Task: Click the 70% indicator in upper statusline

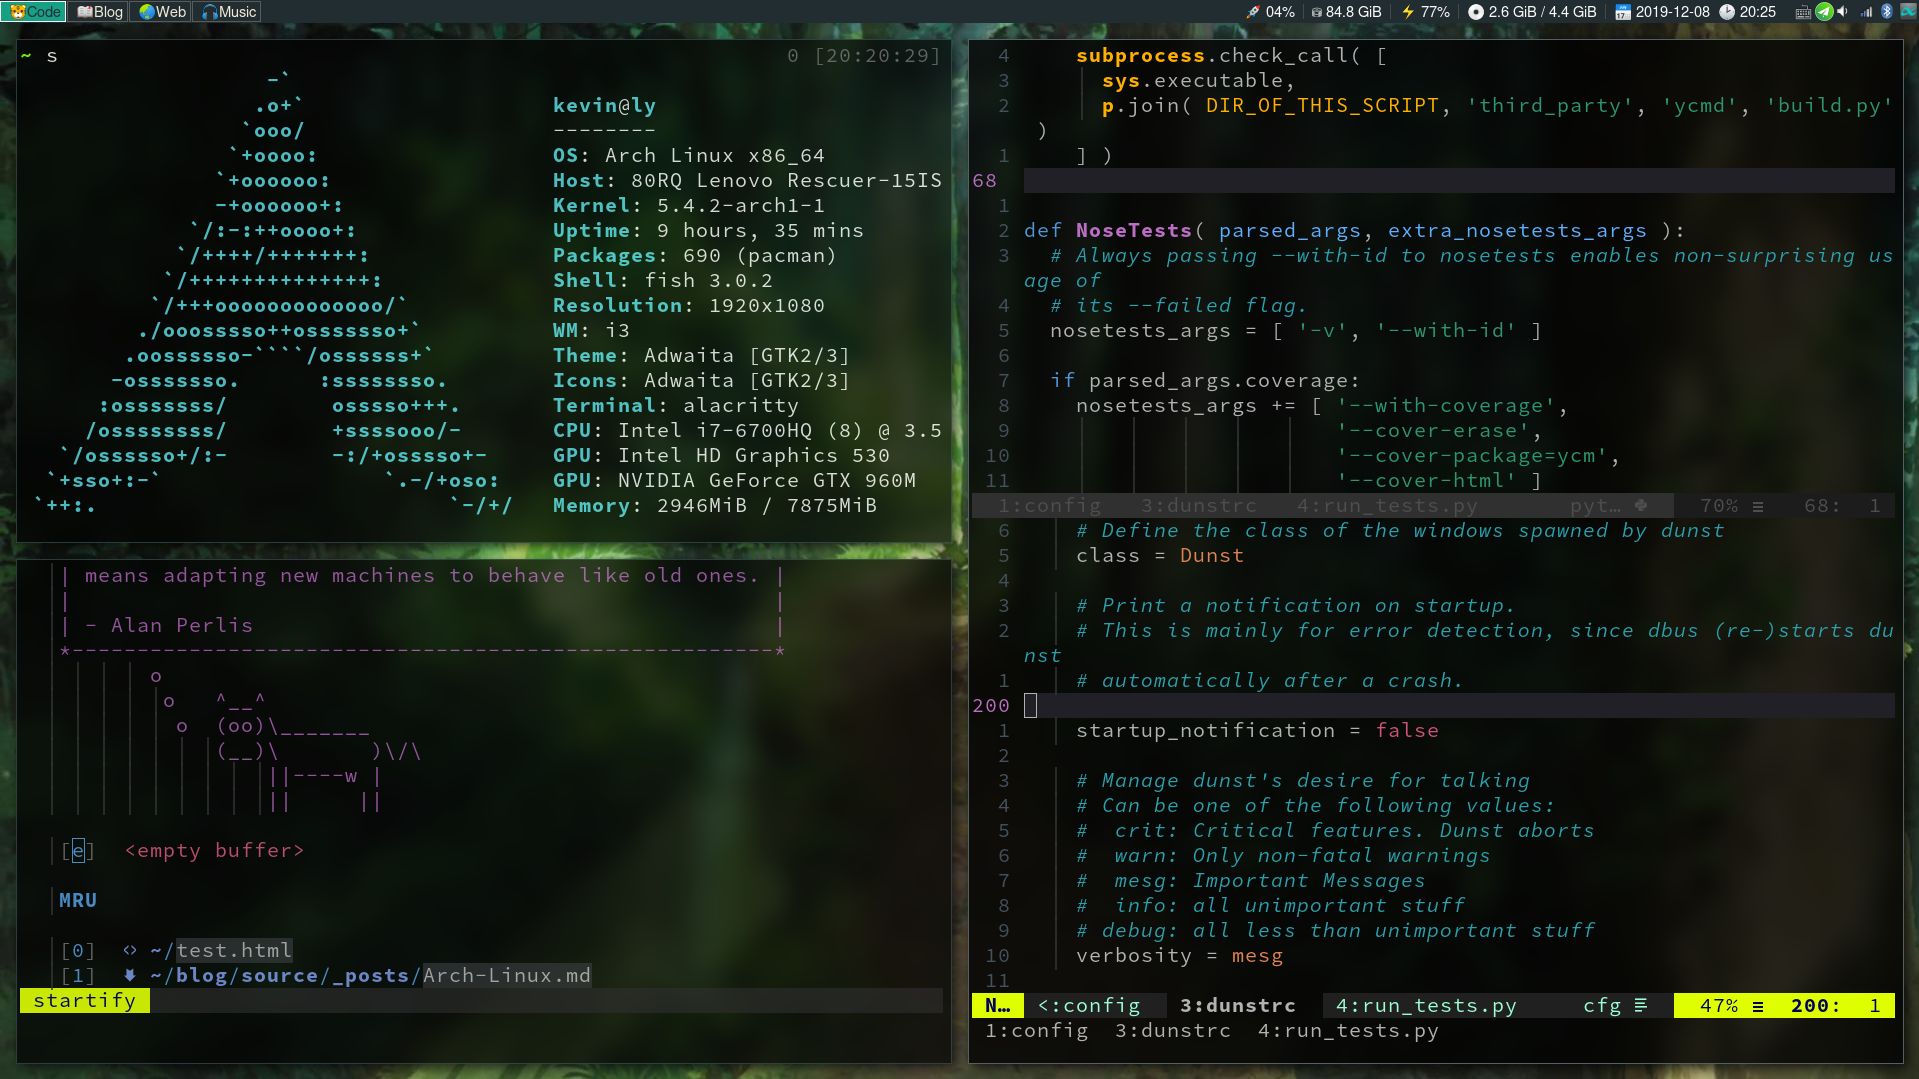Action: pos(1719,506)
